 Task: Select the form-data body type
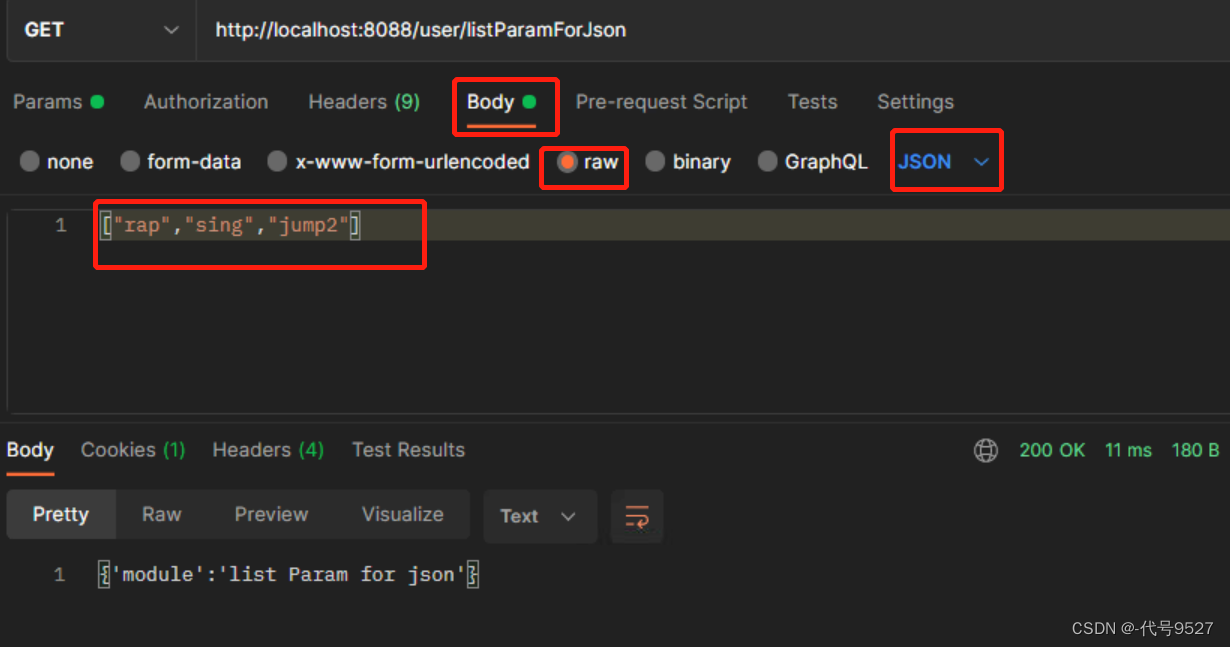(x=181, y=162)
